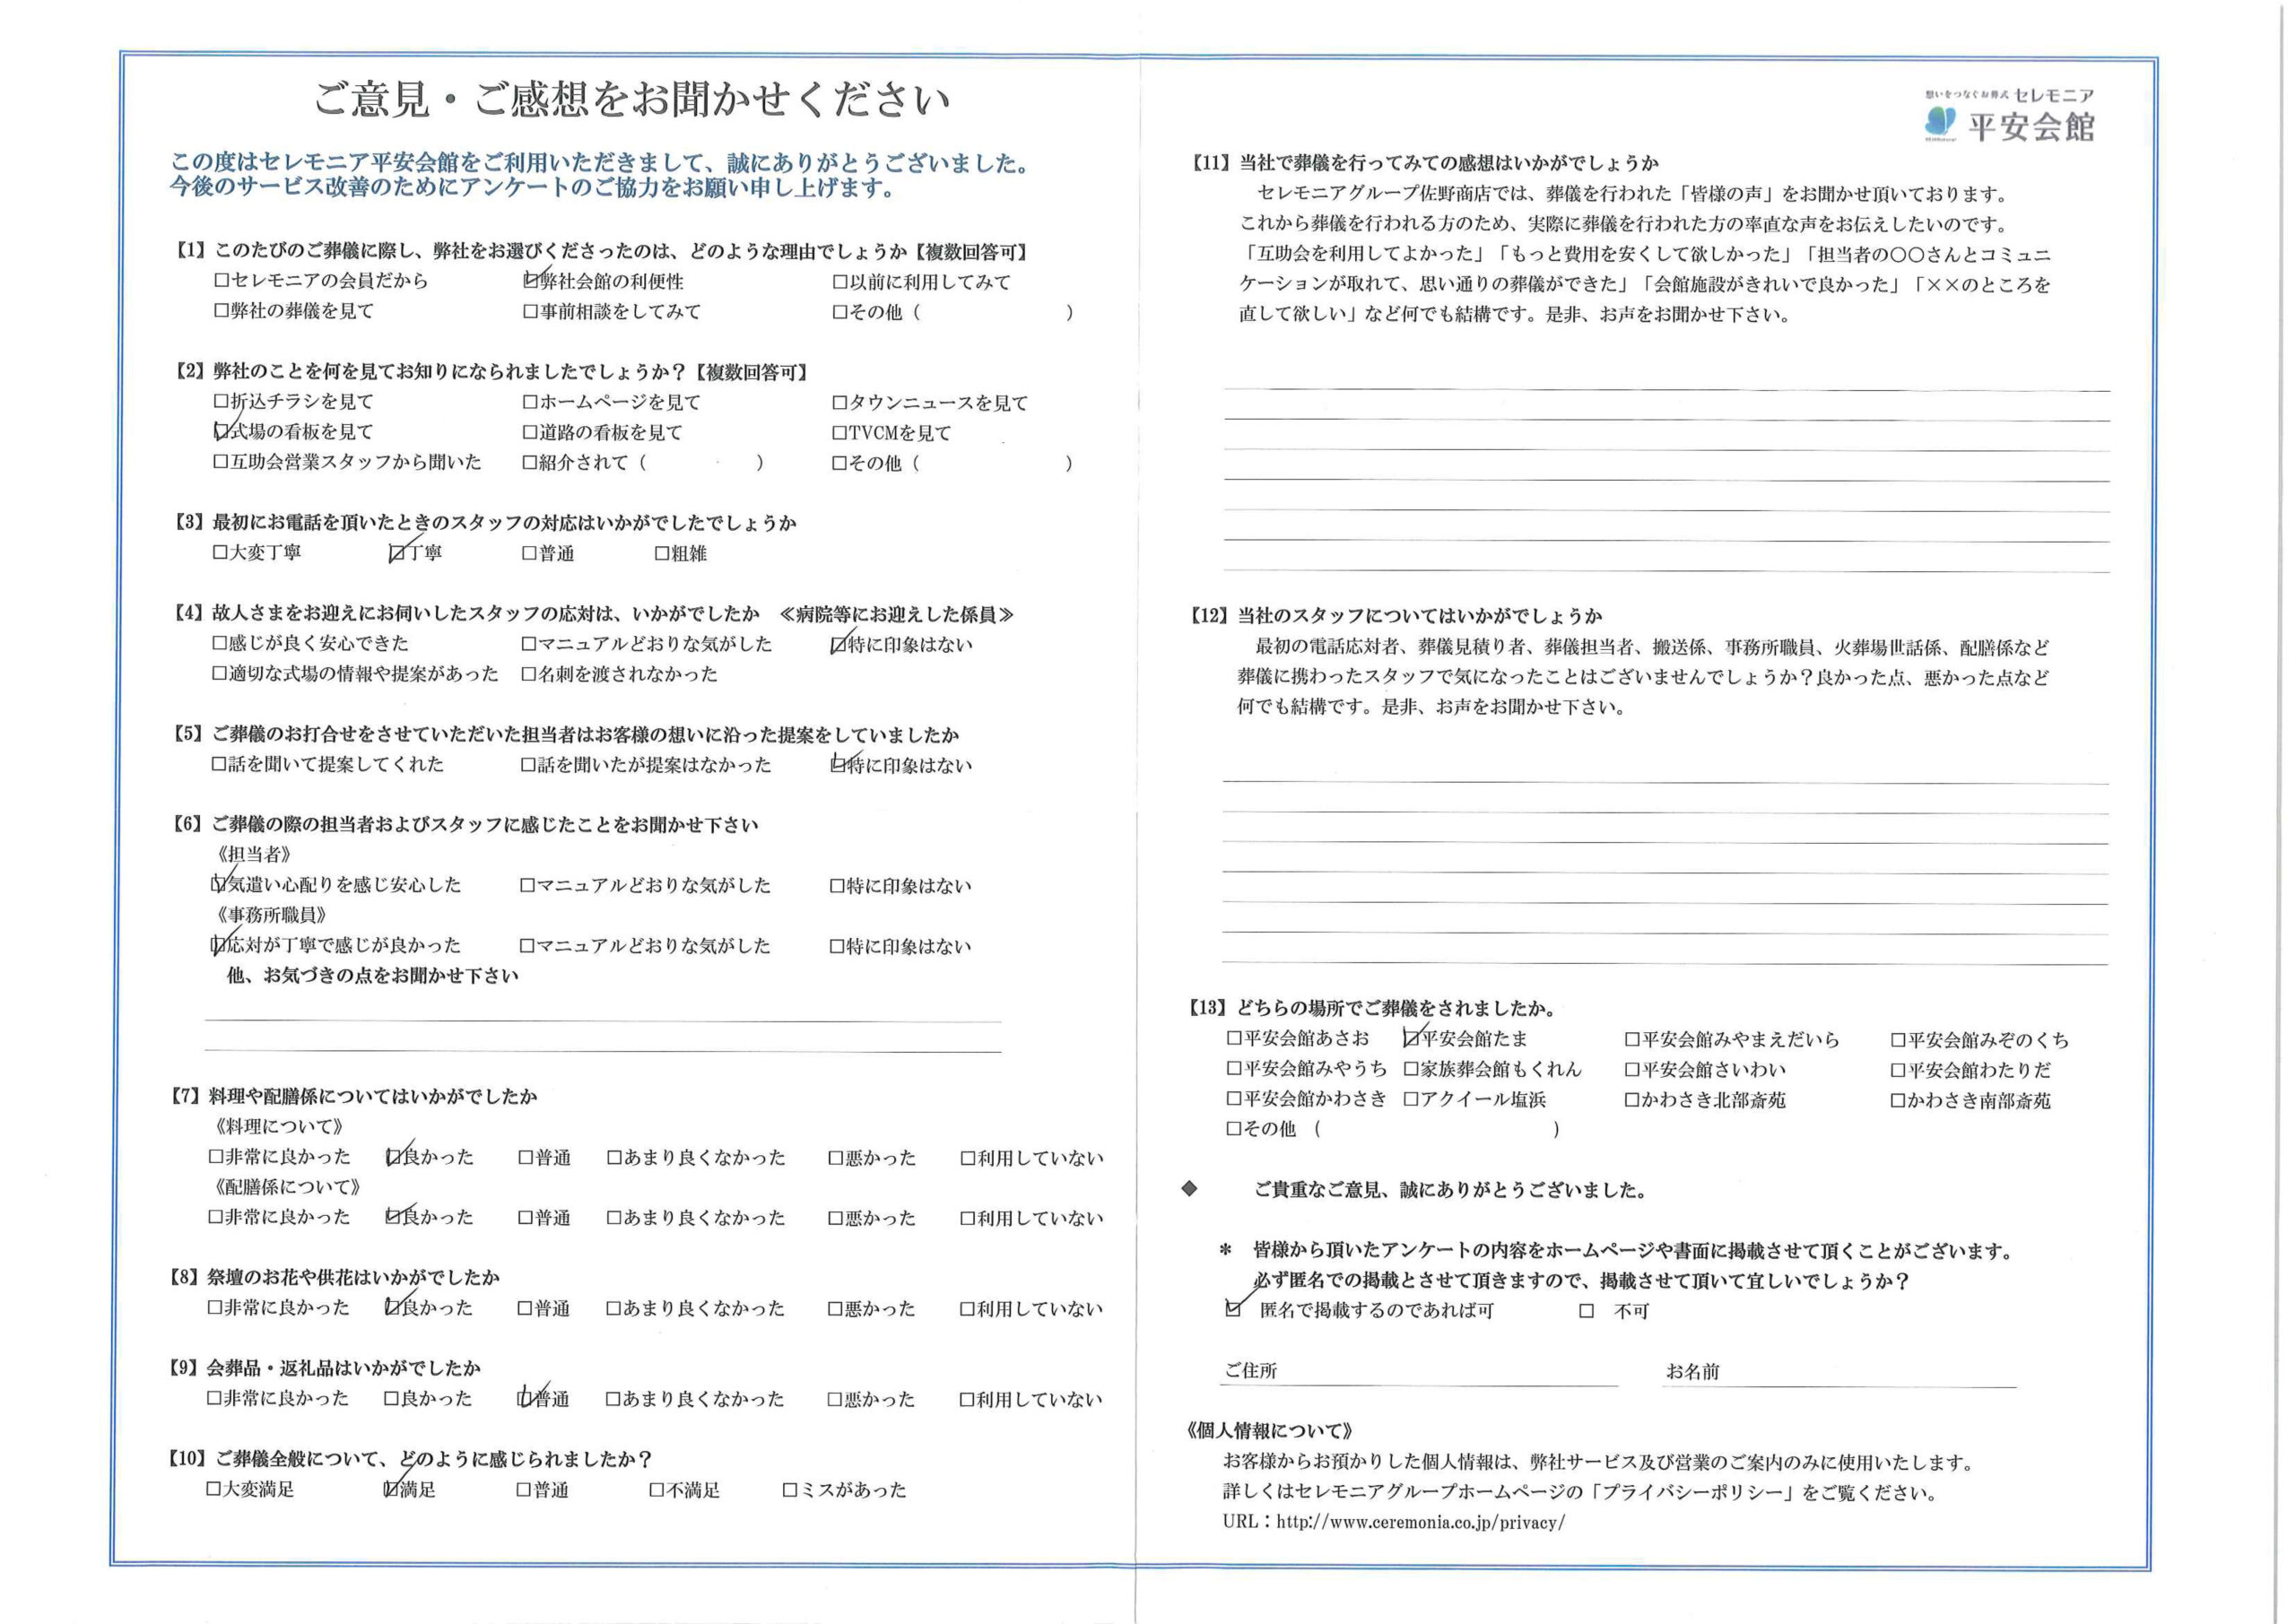Screen dimensions: 2296x1624
Task: Click first answer line under question 12
Action: pos(1666,781)
